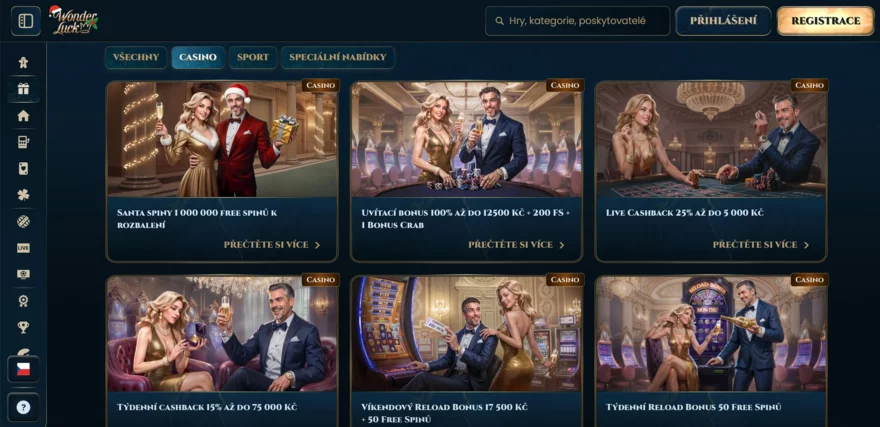Open the sports ball icon in sidebar

(23, 221)
